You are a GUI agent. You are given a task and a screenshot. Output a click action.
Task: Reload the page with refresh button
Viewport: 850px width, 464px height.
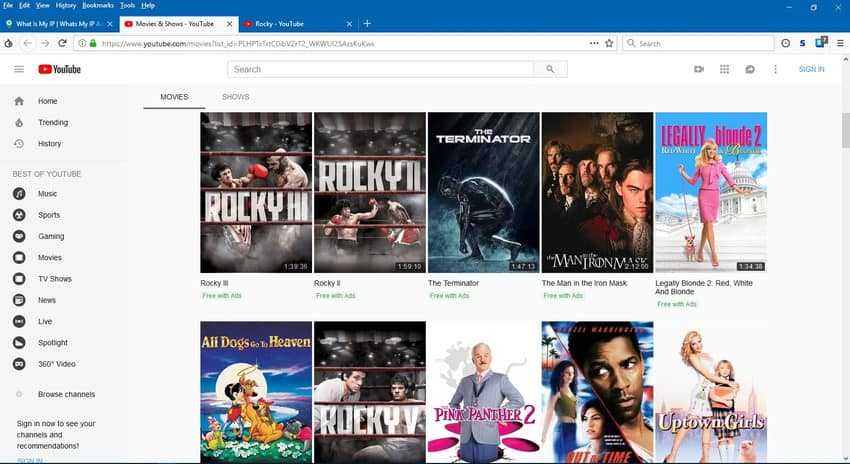coord(62,43)
